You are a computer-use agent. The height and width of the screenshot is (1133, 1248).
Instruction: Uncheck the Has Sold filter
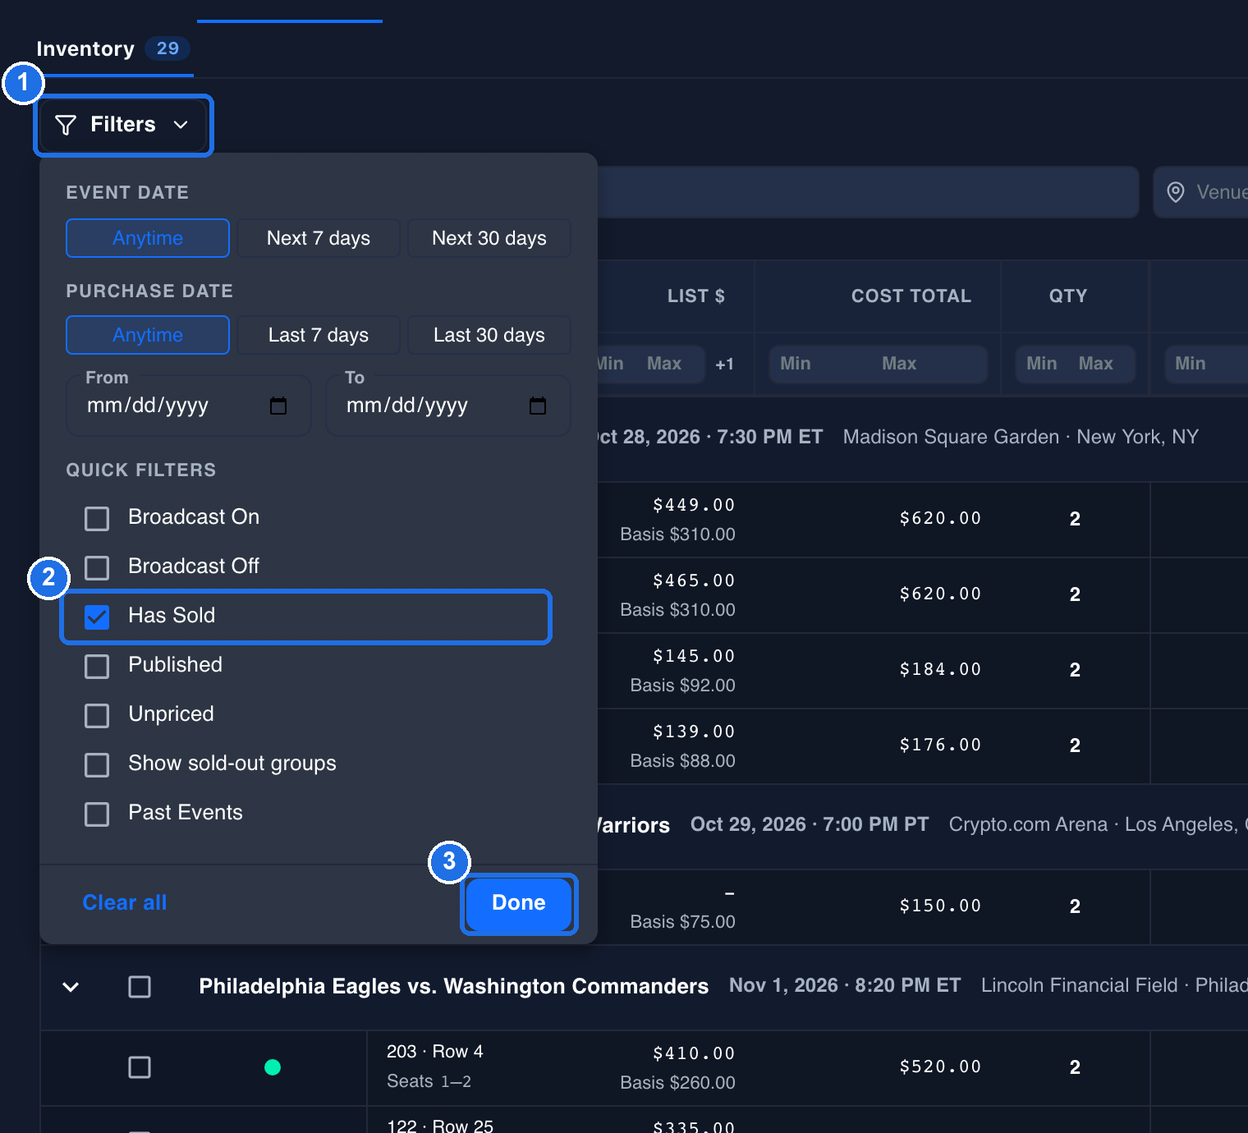pos(97,617)
